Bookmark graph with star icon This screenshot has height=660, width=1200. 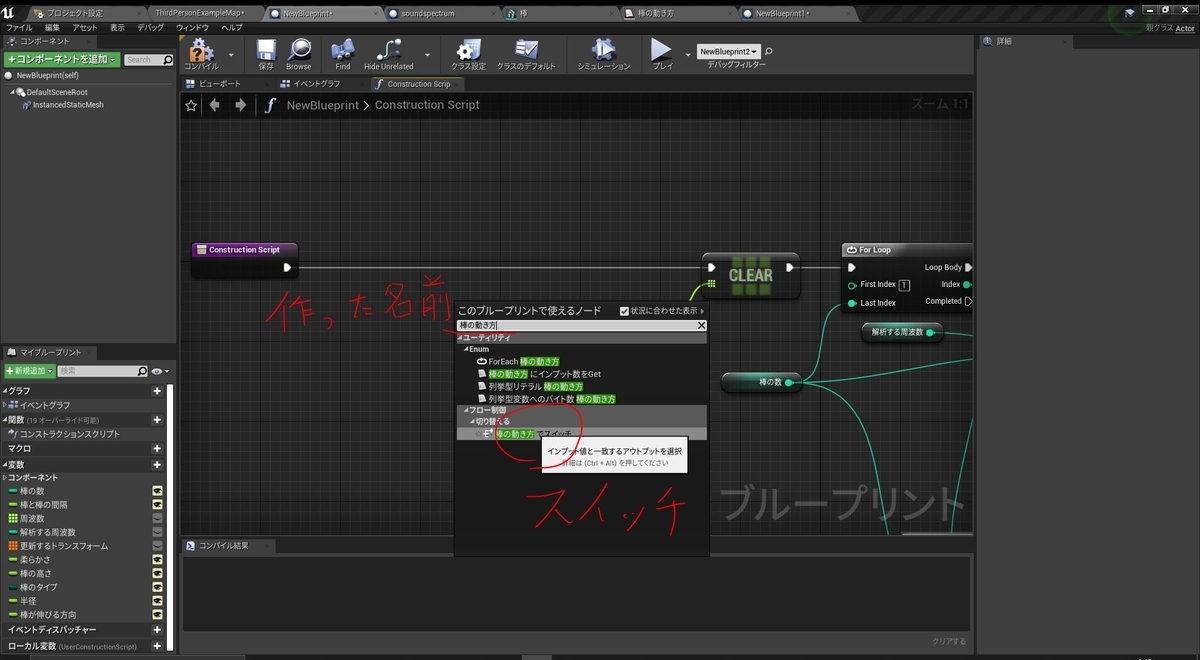click(191, 105)
